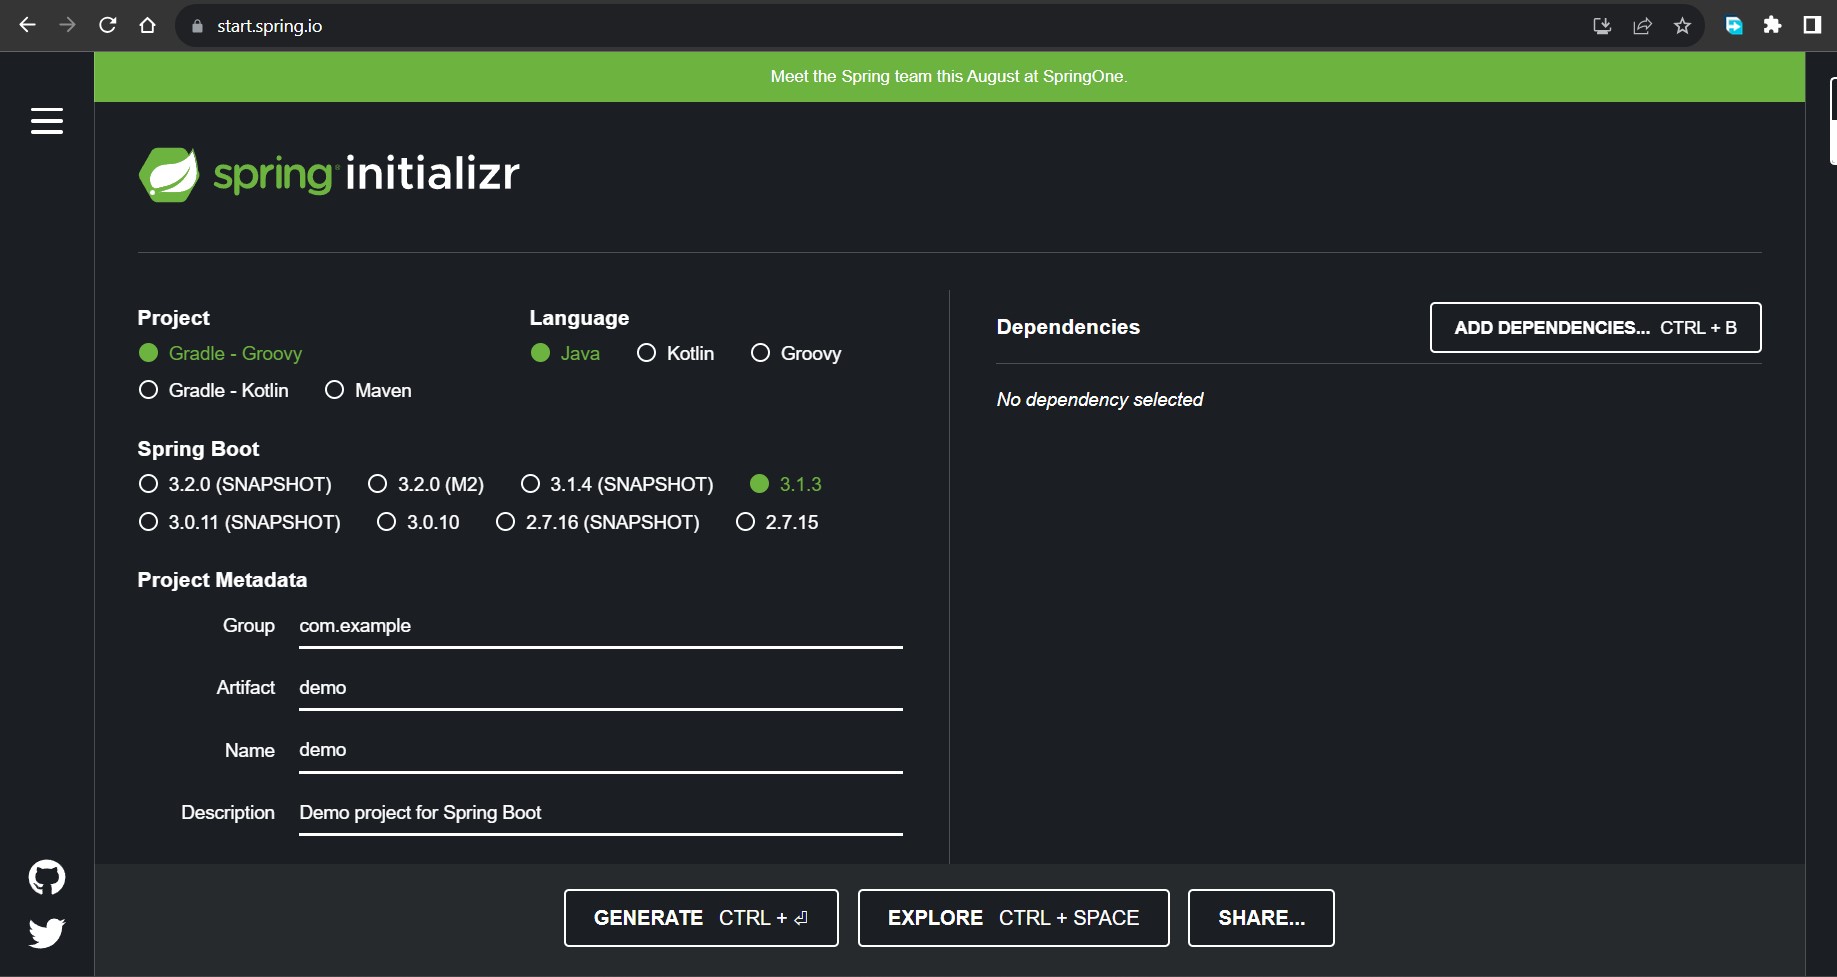The image size is (1837, 977).
Task: Open the SpringOne announcement banner
Action: point(949,77)
